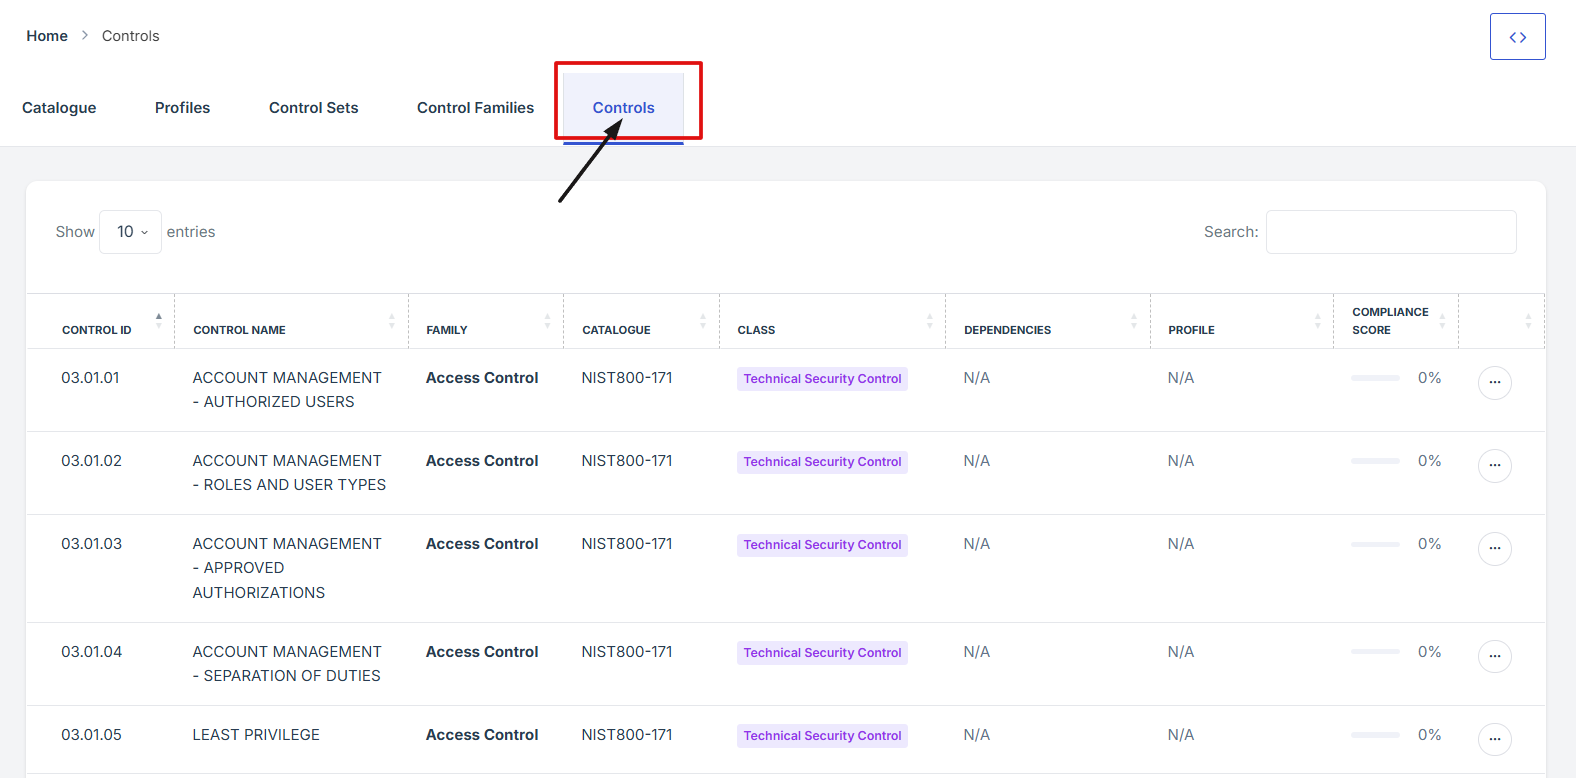Image resolution: width=1576 pixels, height=778 pixels.
Task: Sort table by Control ID arrows
Action: tap(158, 321)
